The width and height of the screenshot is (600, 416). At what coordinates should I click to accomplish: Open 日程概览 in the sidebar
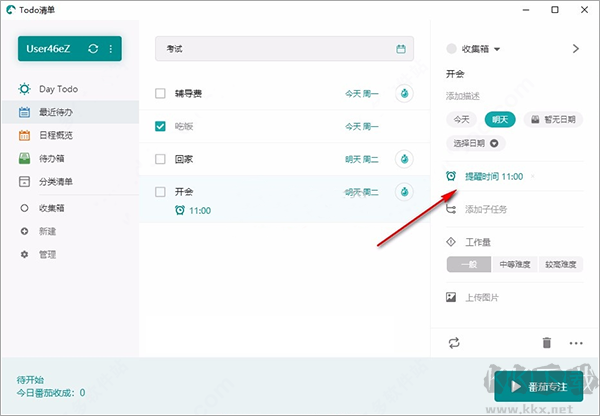[x=56, y=135]
